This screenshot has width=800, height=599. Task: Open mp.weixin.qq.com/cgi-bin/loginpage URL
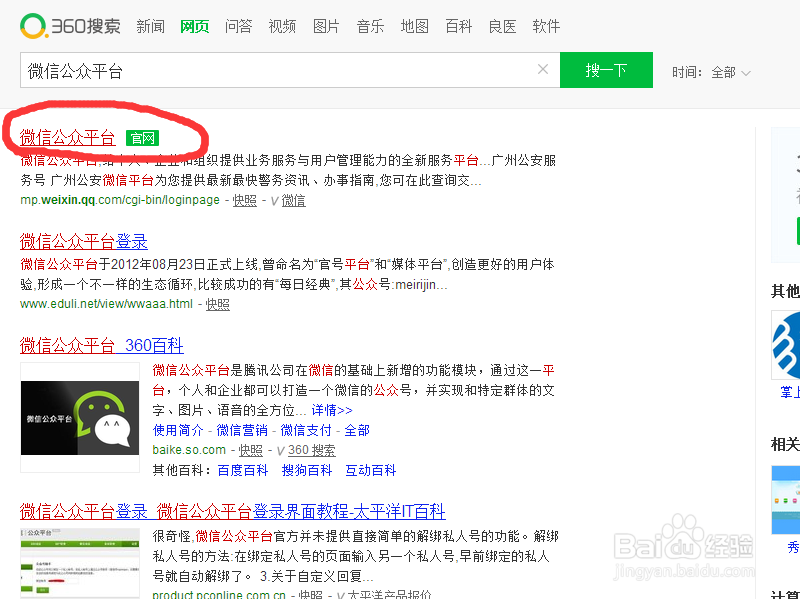120,200
